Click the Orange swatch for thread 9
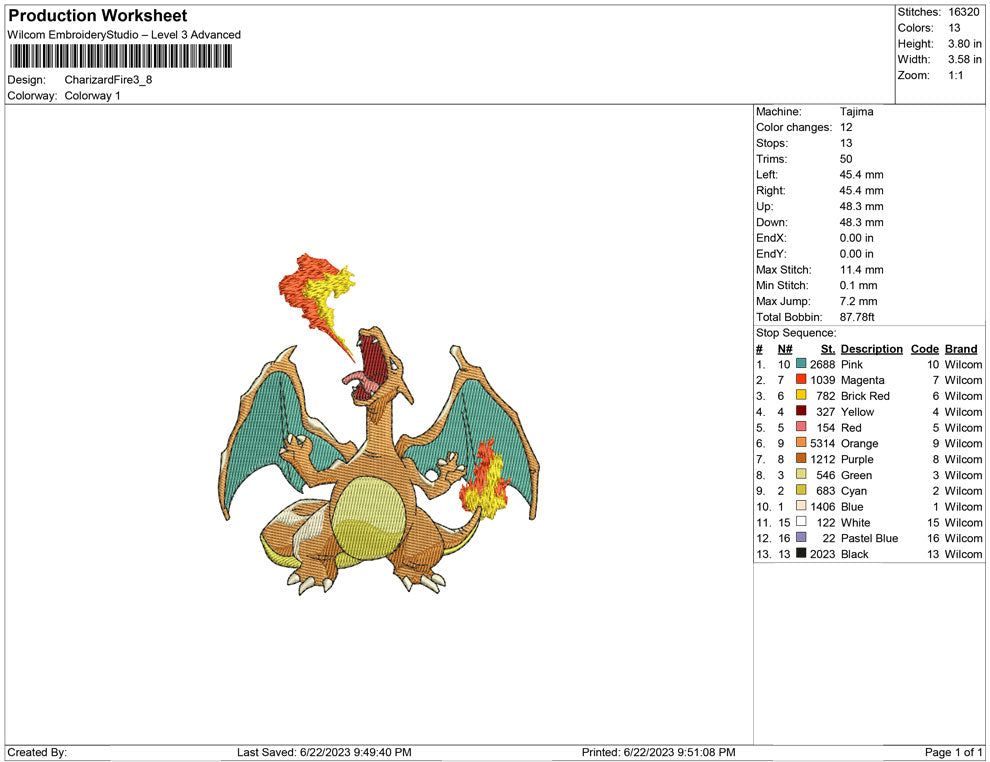Viewport: 990px width, 762px height. click(x=801, y=443)
